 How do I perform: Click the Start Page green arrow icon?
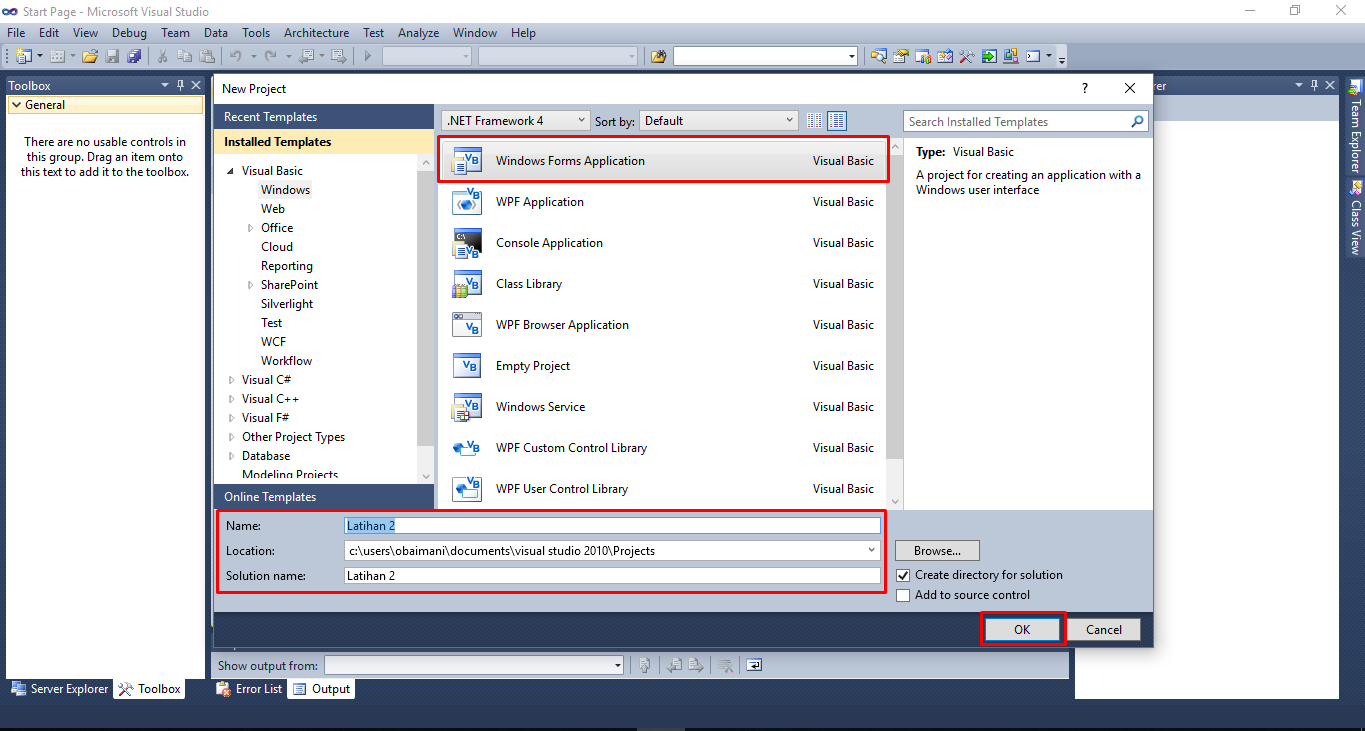(989, 56)
